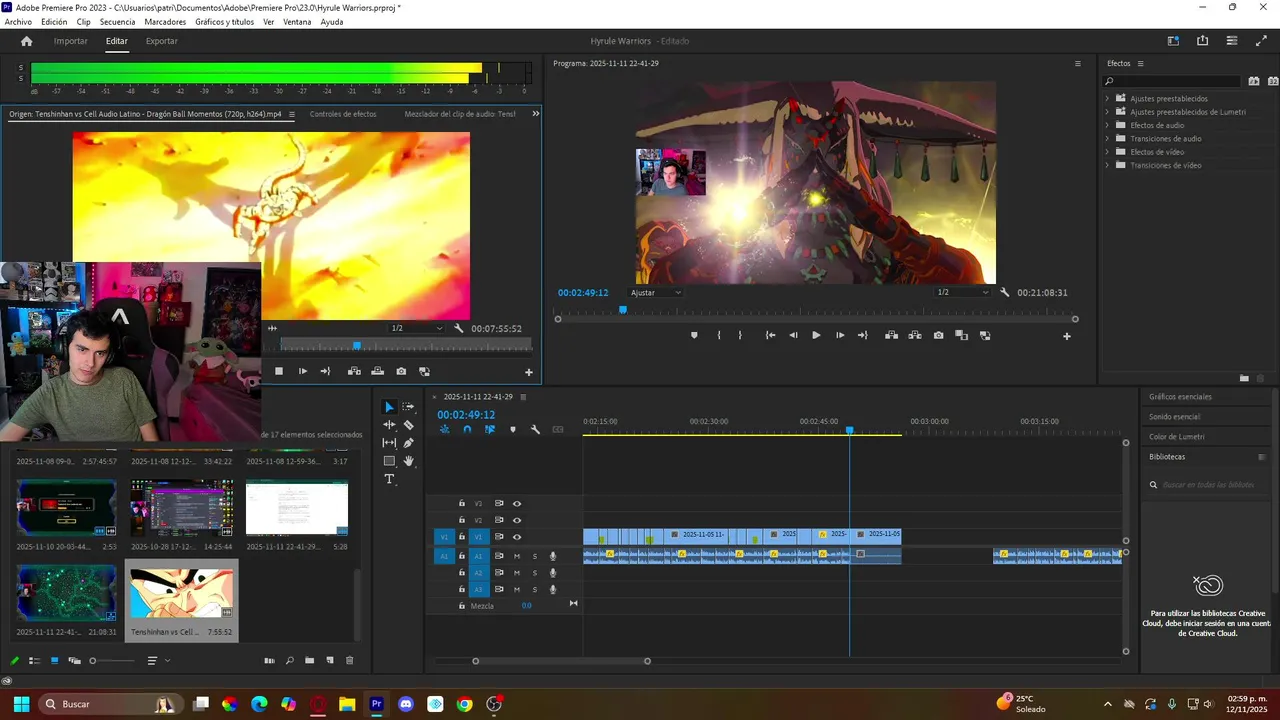This screenshot has width=1280, height=720.
Task: Play the Program monitor sequence
Action: point(816,336)
